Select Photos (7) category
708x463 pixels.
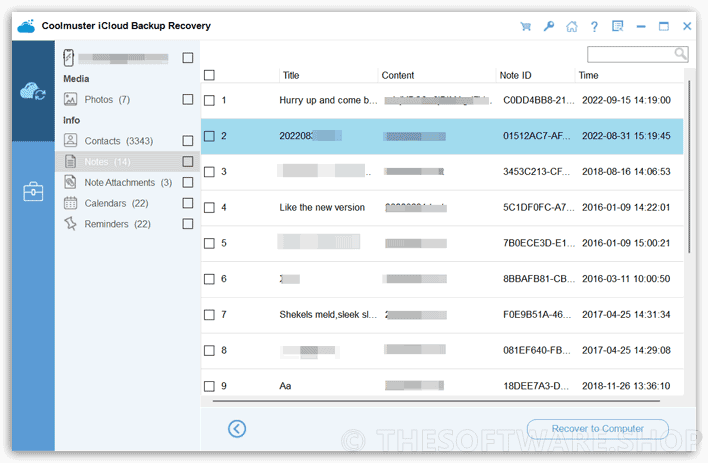tap(107, 99)
